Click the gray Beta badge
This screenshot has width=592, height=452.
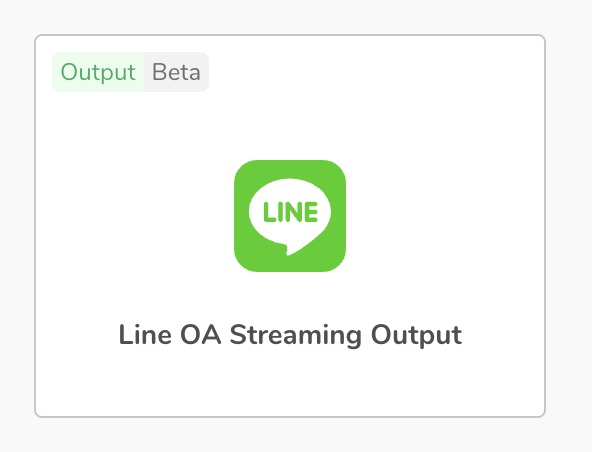[x=176, y=72]
